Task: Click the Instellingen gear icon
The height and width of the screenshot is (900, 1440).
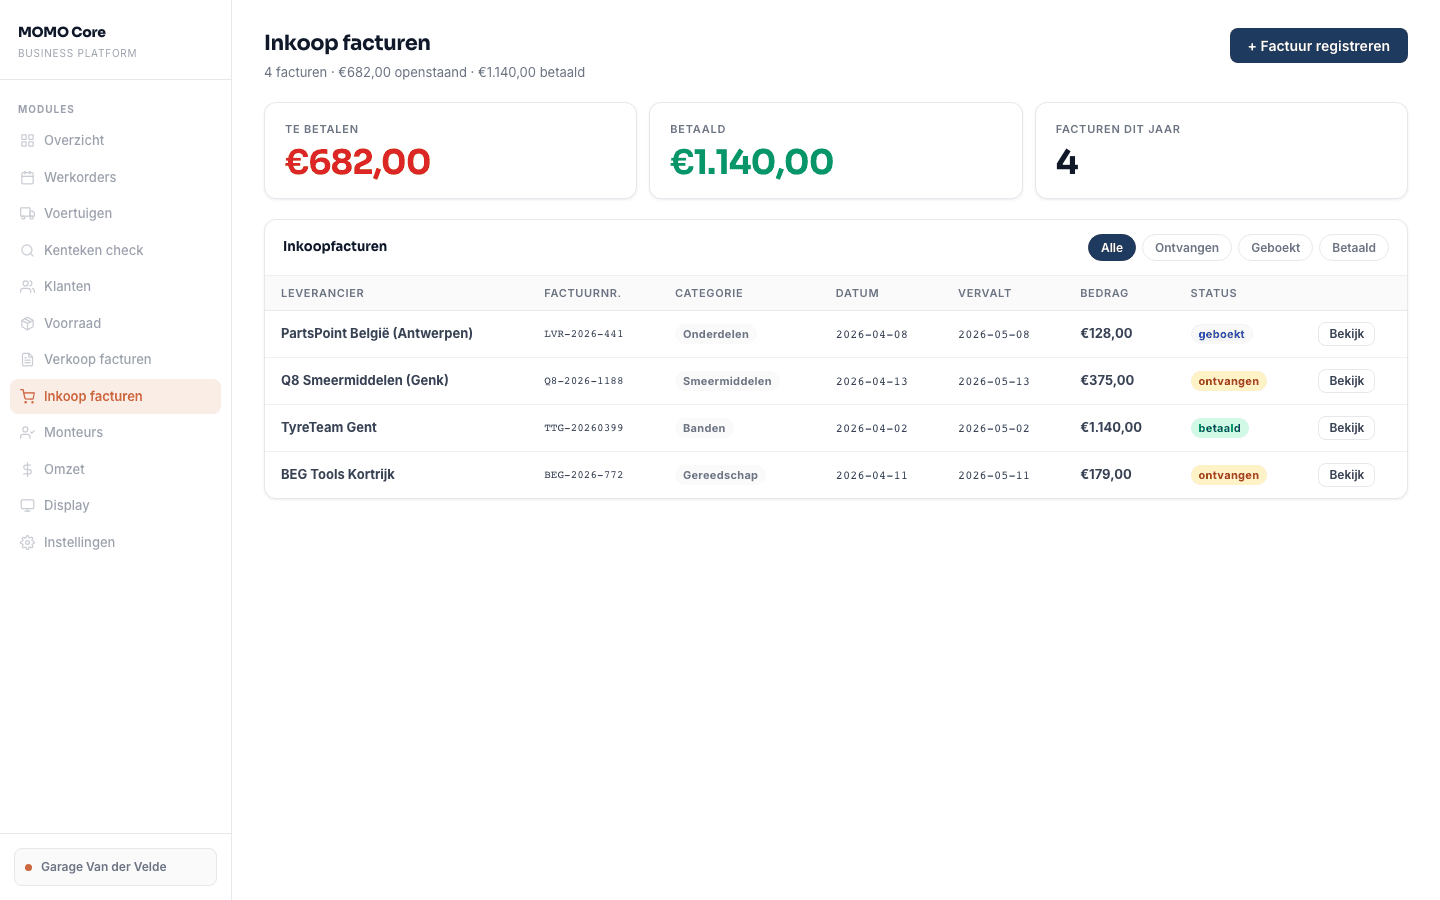Action: [x=28, y=543]
